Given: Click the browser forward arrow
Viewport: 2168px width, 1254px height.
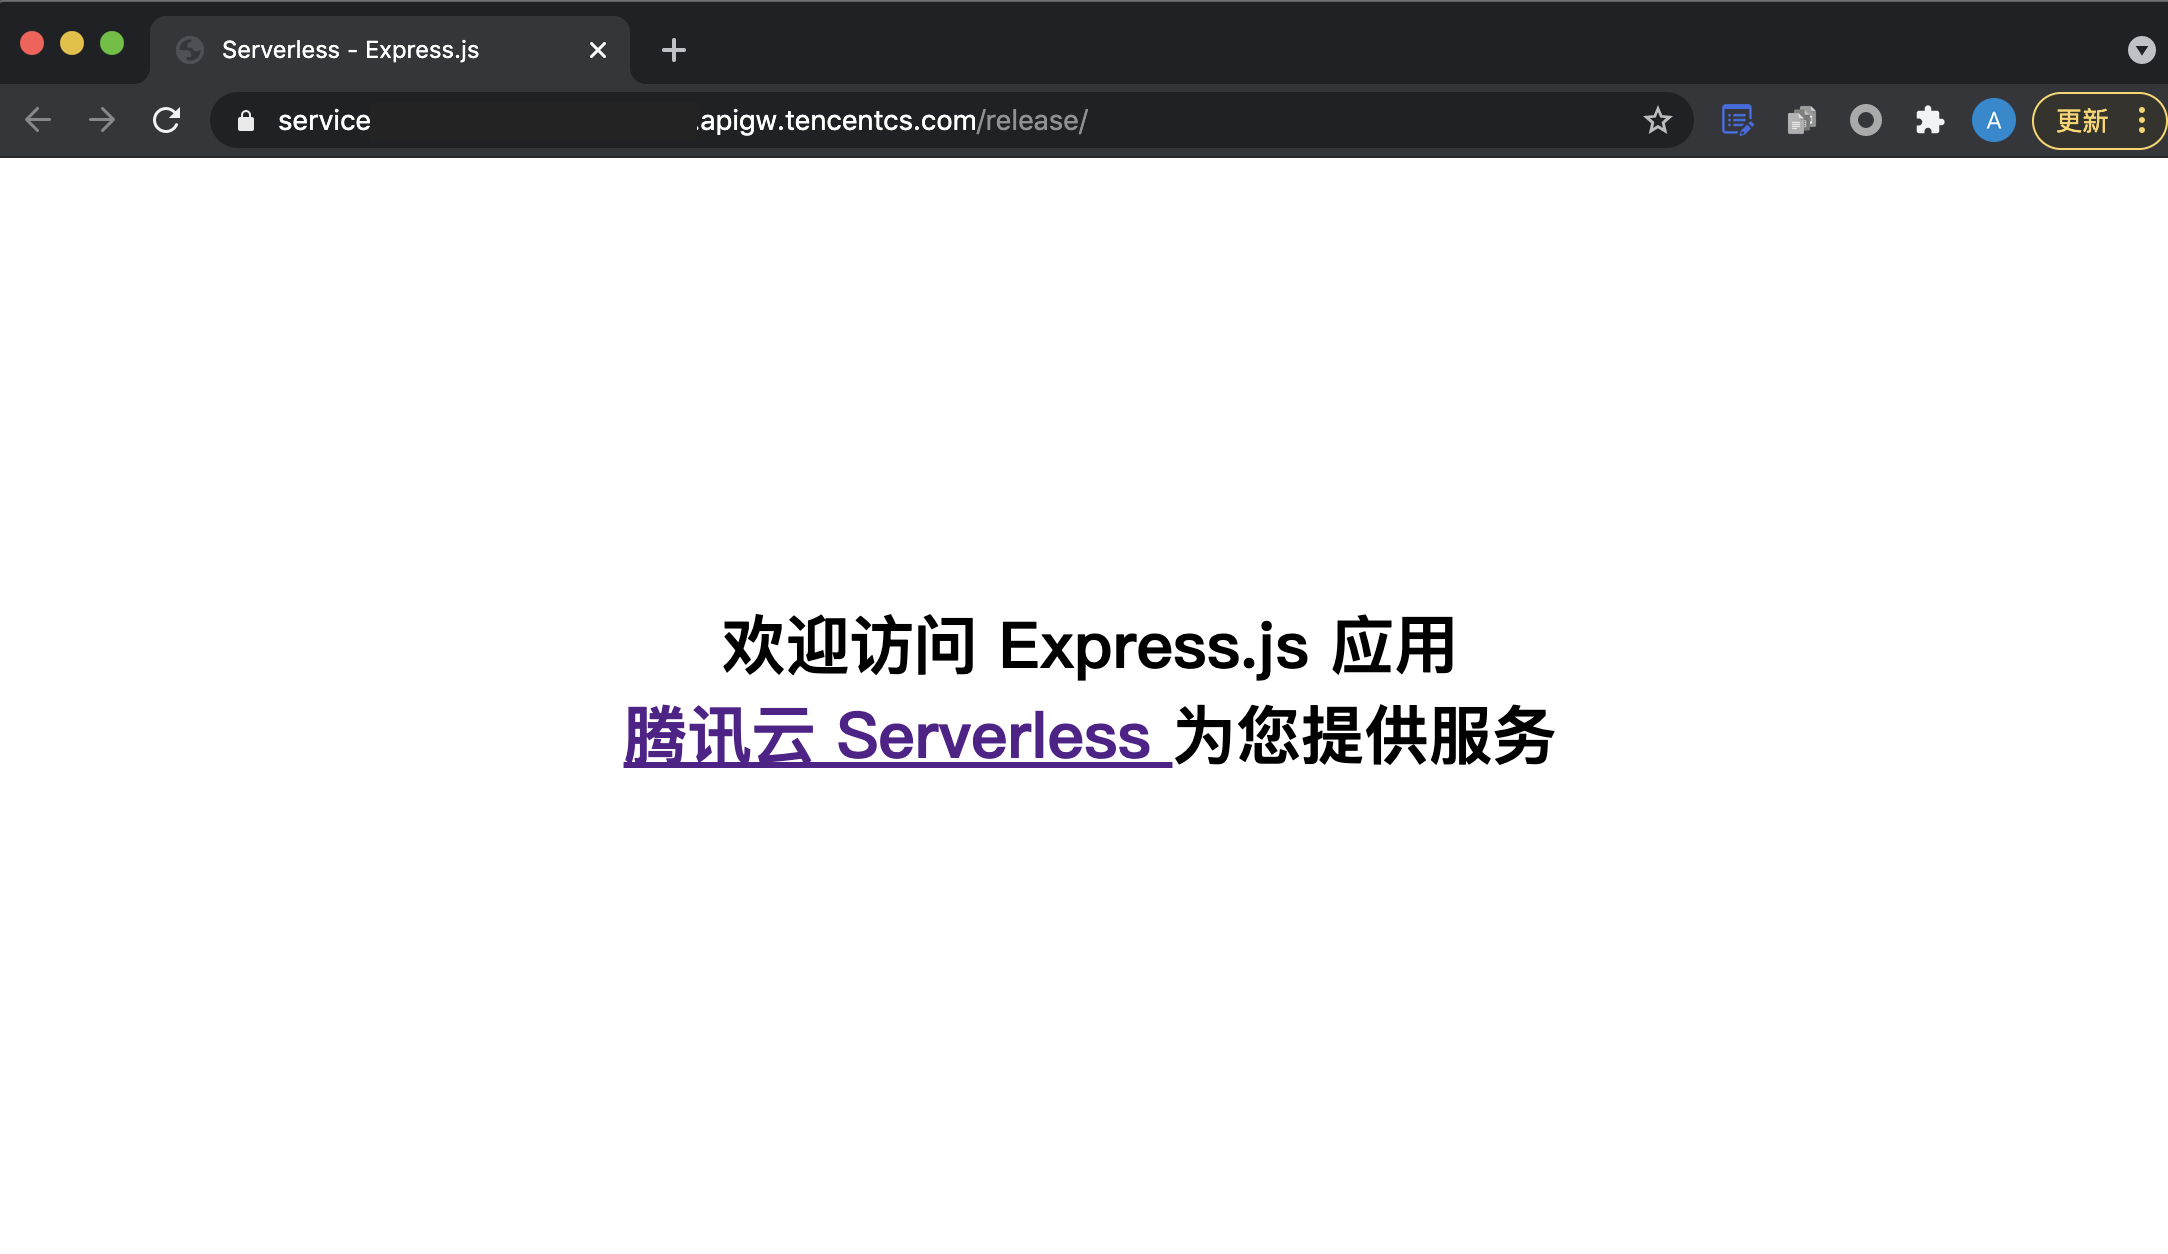Looking at the screenshot, I should pos(102,120).
